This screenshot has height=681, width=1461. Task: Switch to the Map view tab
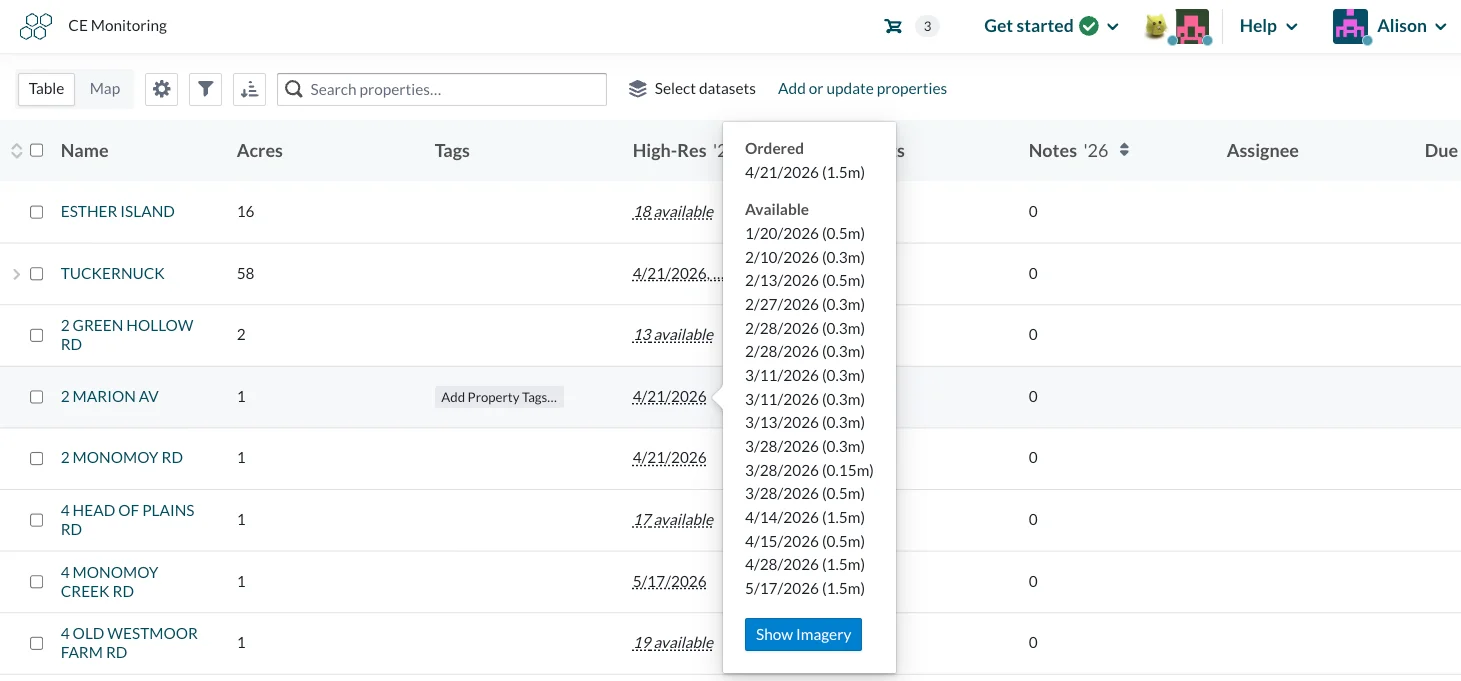pyautogui.click(x=105, y=89)
